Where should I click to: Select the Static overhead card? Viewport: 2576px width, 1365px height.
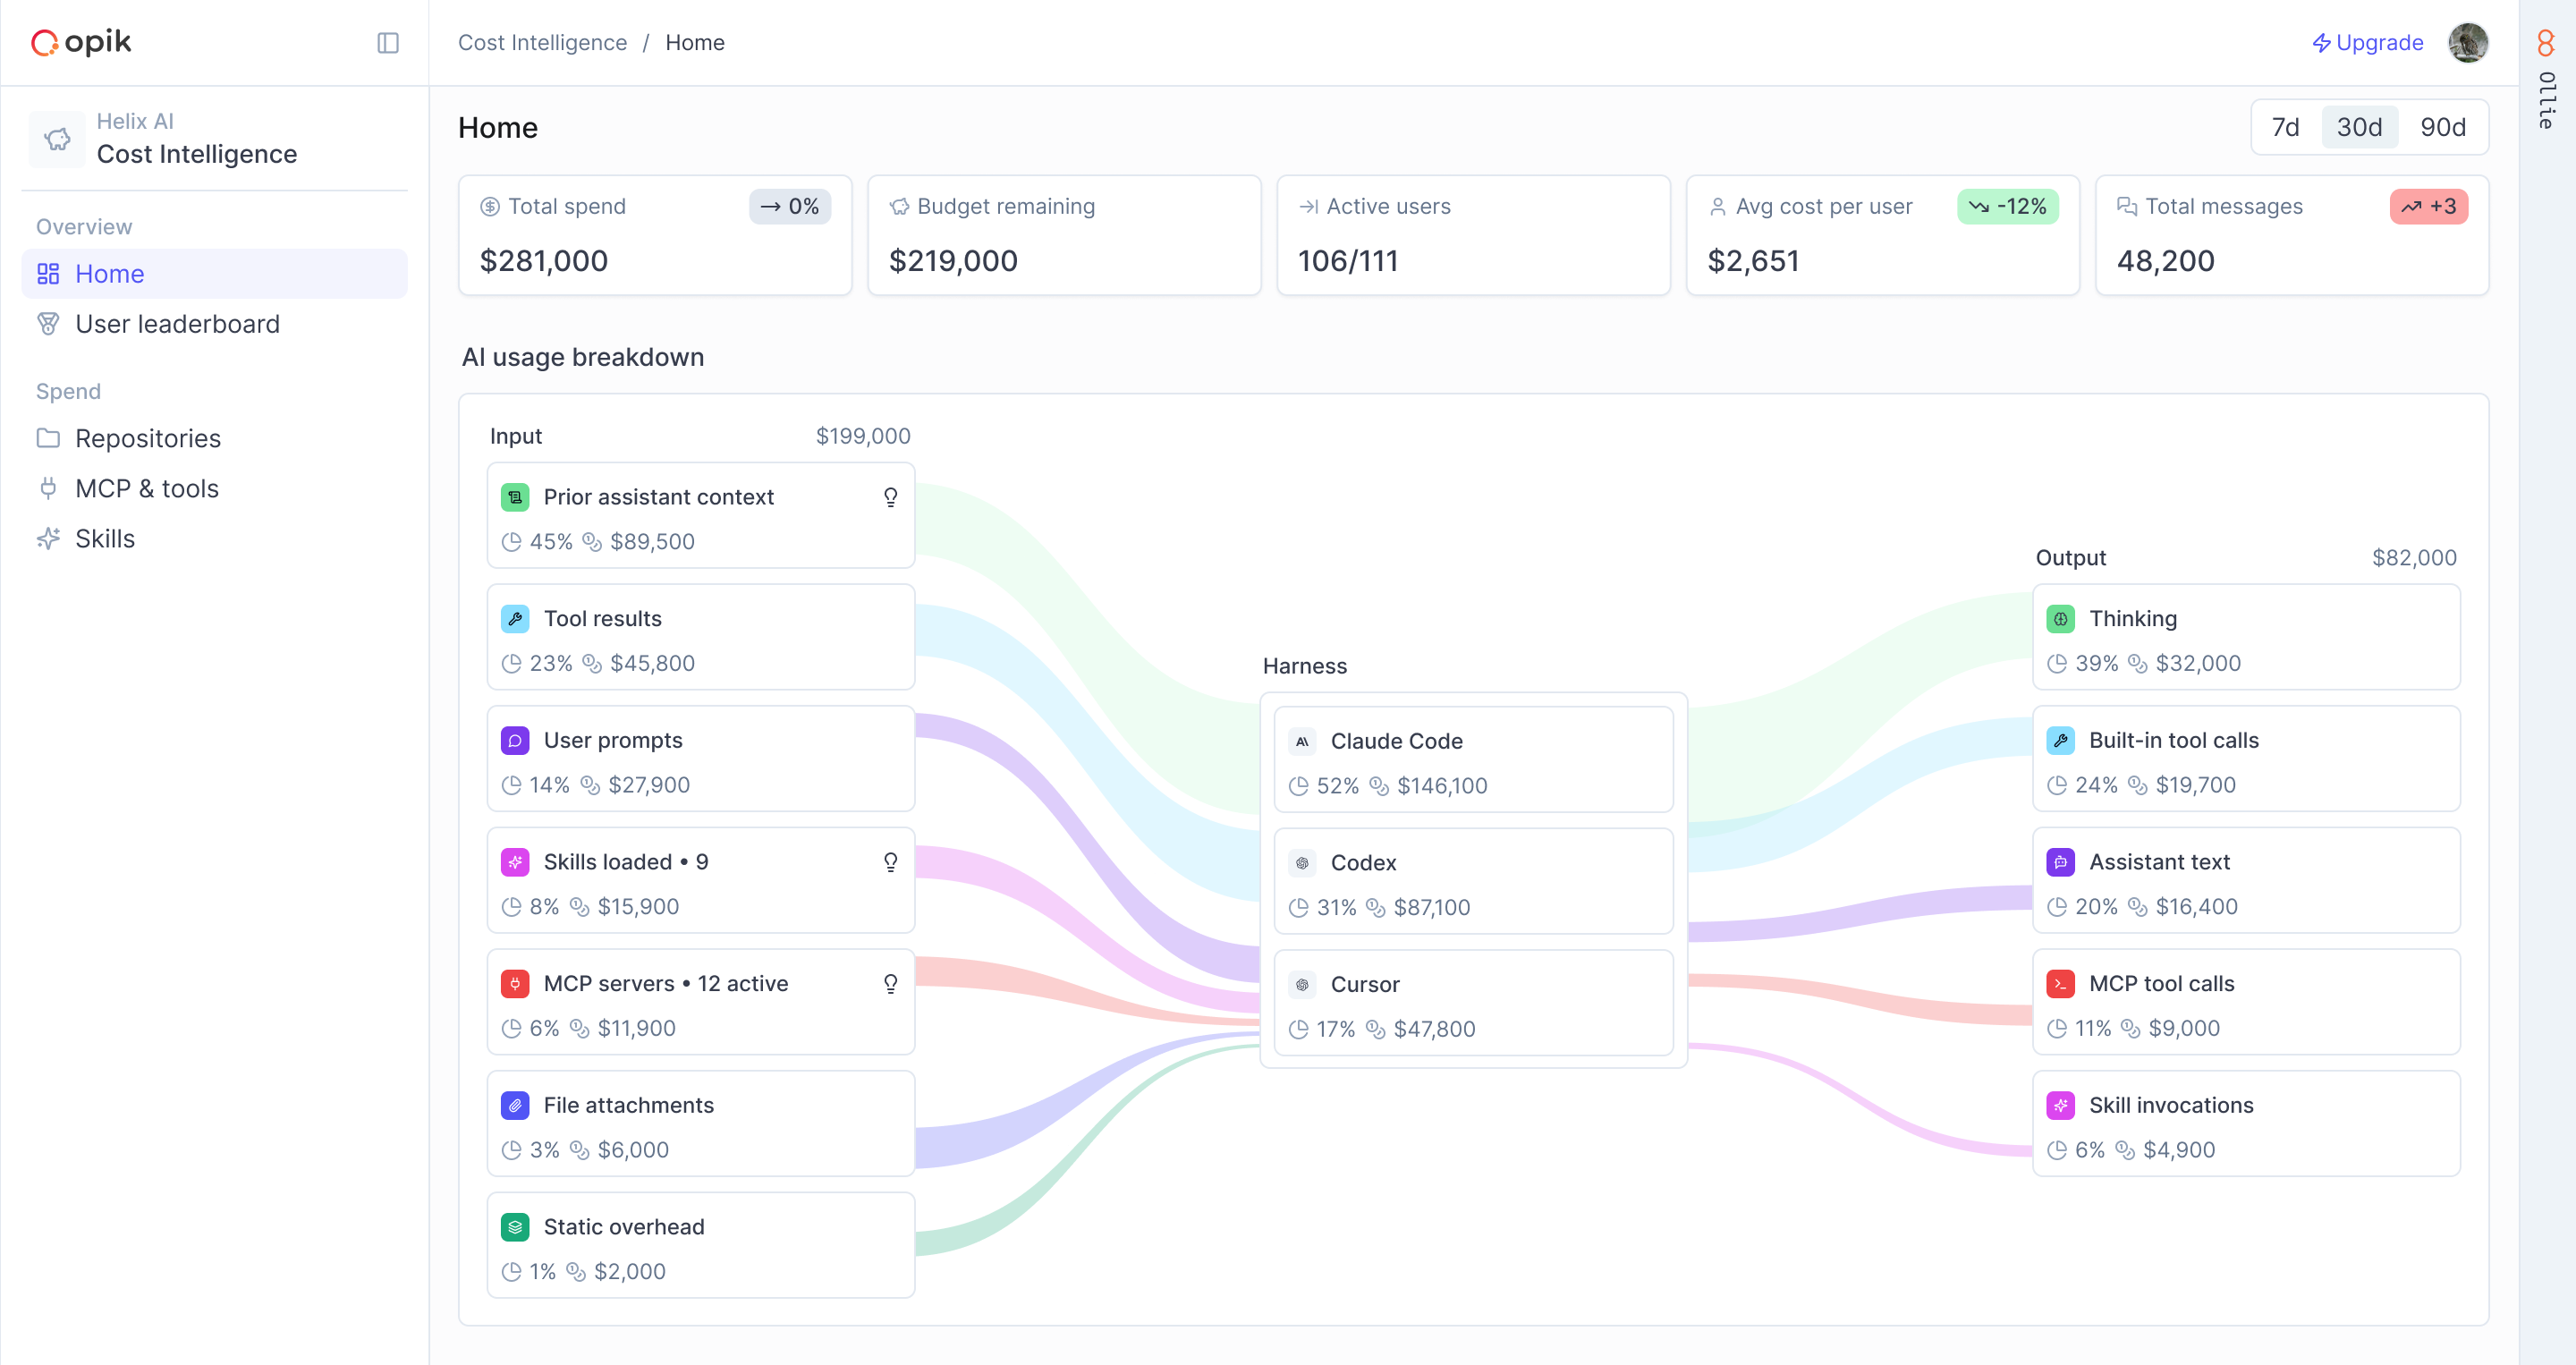pyautogui.click(x=701, y=1245)
